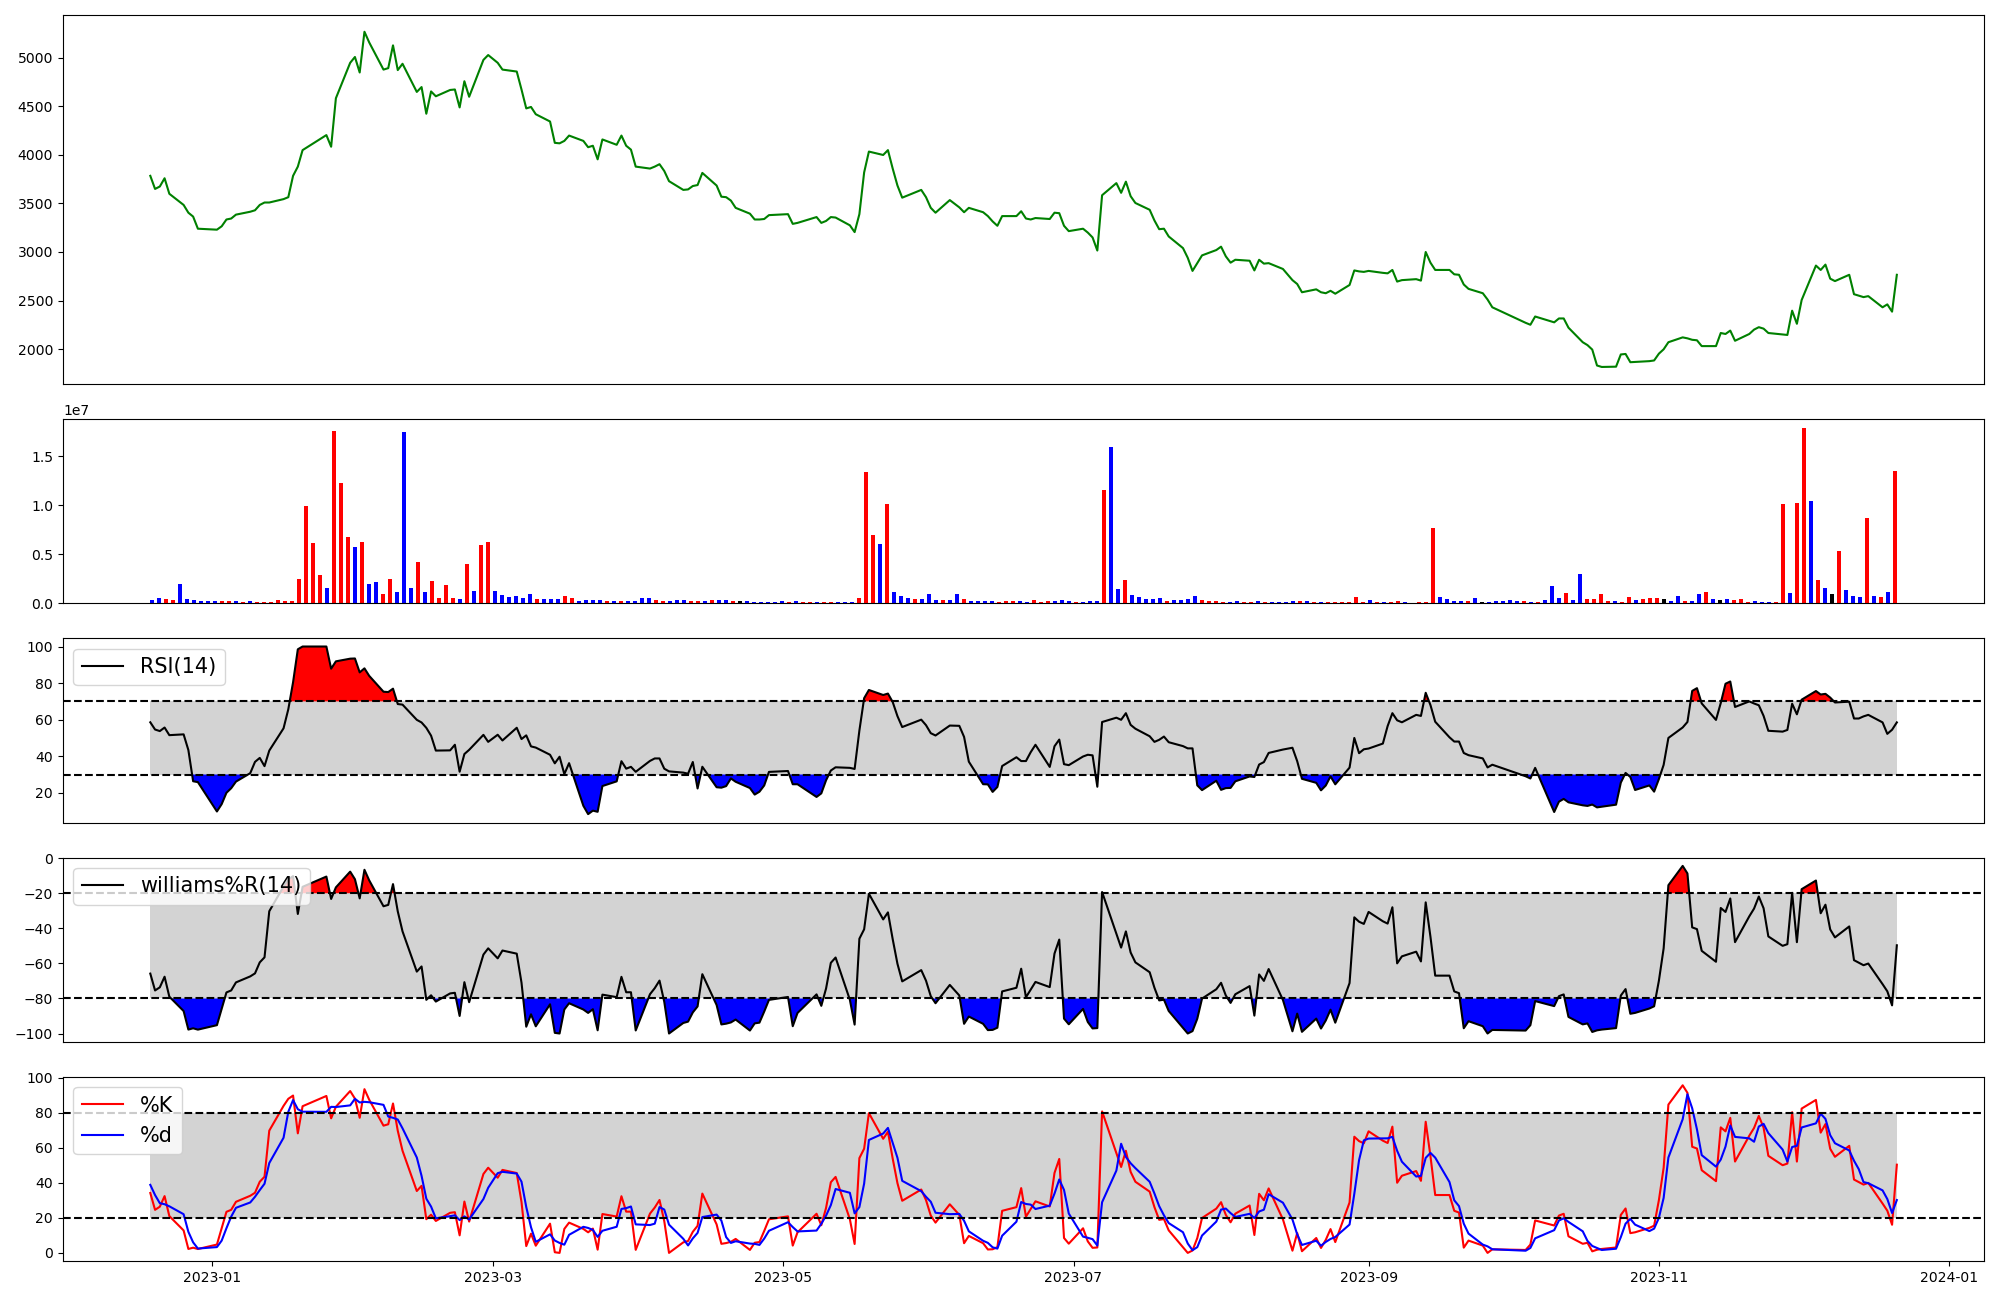Viewport: 2000px width, 1300px height.
Task: Click the 2023-11 date axis label
Action: tap(1659, 1277)
